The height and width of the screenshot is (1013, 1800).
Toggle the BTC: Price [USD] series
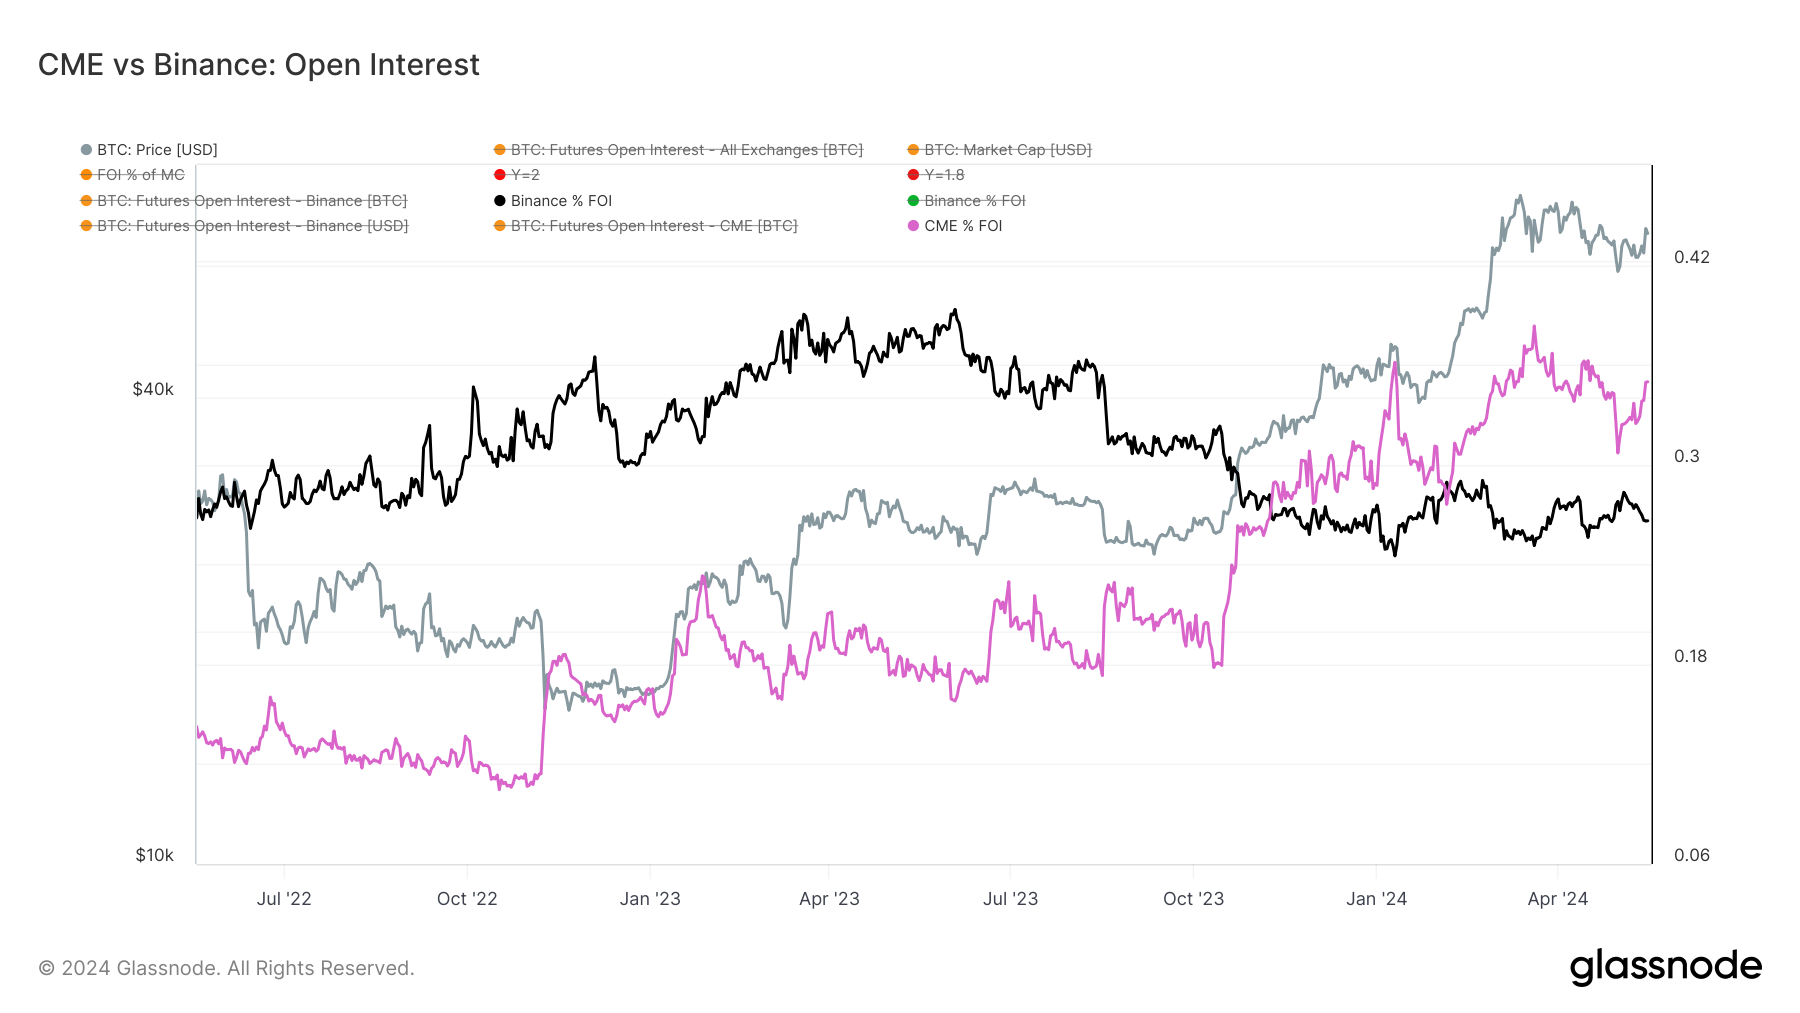(x=157, y=150)
